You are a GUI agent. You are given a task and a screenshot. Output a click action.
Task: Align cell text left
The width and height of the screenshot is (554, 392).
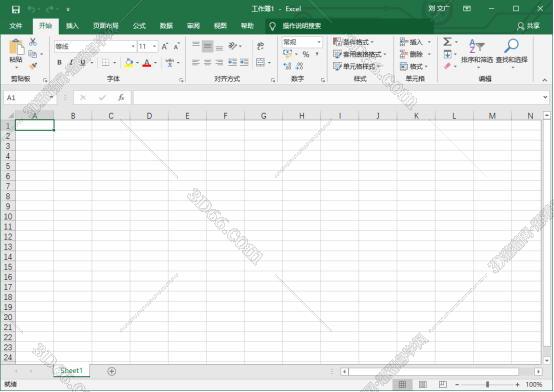coord(196,63)
